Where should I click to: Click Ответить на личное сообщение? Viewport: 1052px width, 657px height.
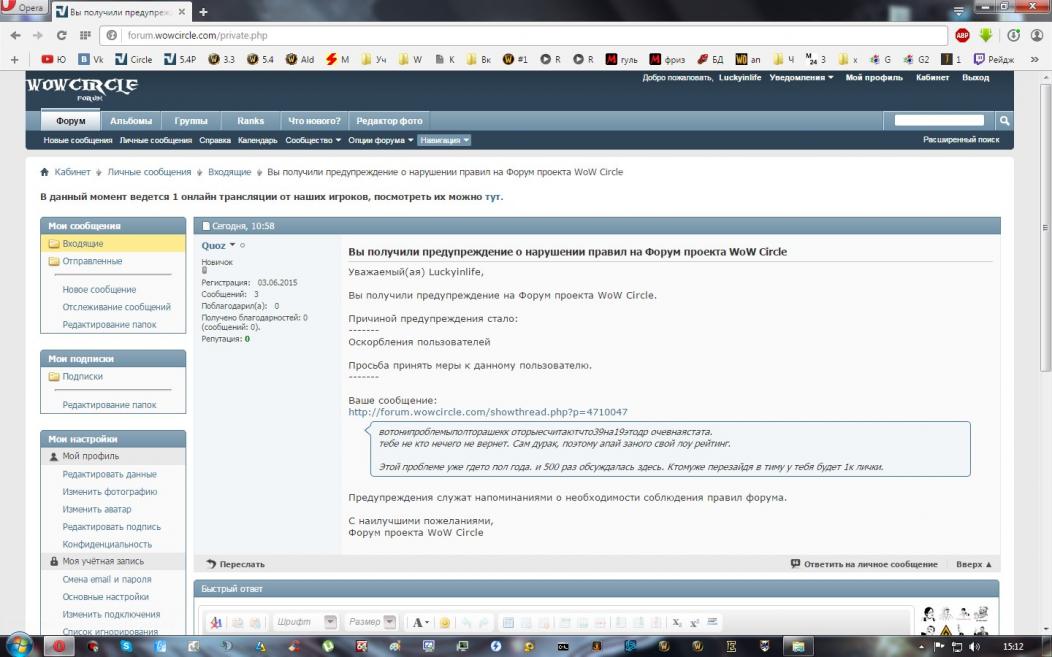(x=864, y=564)
